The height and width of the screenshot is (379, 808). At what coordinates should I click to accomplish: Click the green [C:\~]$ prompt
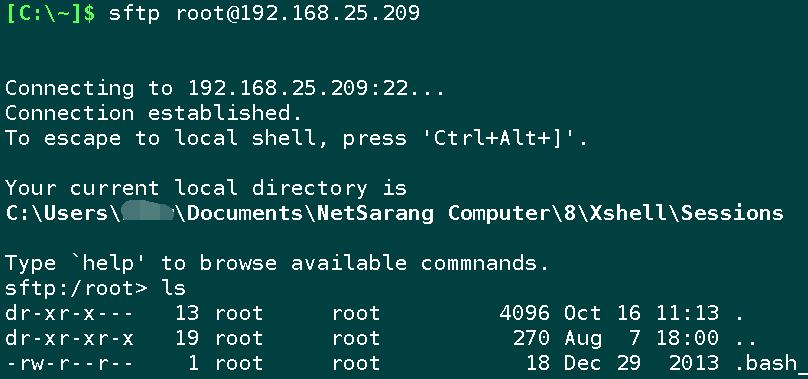[50, 13]
